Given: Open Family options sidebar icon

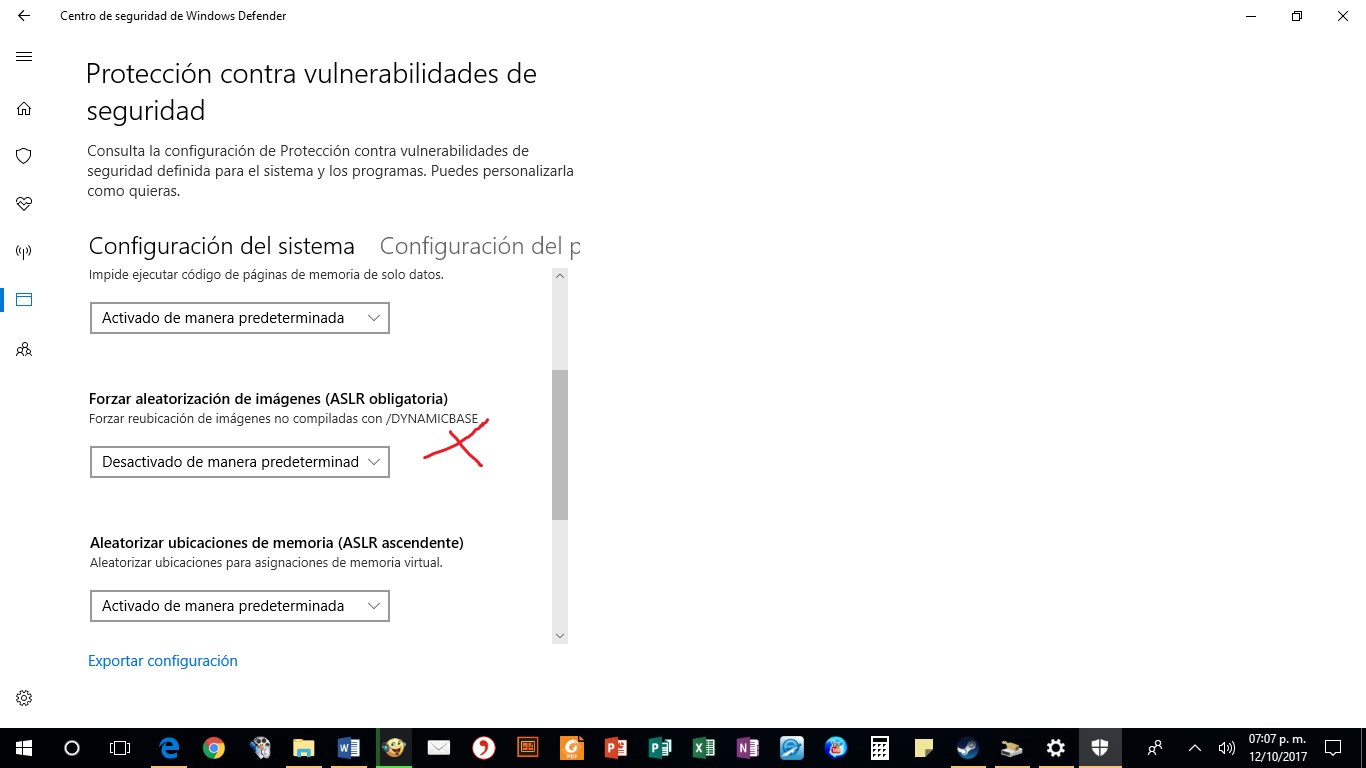Looking at the screenshot, I should (x=24, y=350).
